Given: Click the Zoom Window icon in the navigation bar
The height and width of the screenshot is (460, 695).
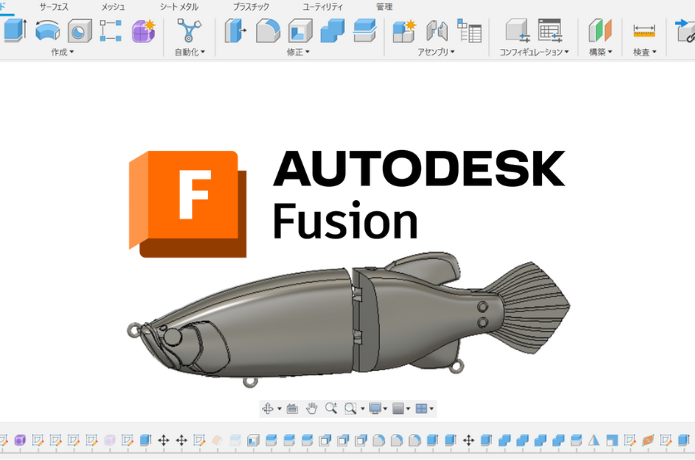Looking at the screenshot, I should click(350, 409).
